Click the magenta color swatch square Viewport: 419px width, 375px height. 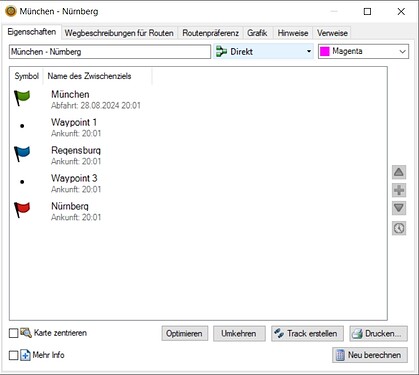point(325,51)
